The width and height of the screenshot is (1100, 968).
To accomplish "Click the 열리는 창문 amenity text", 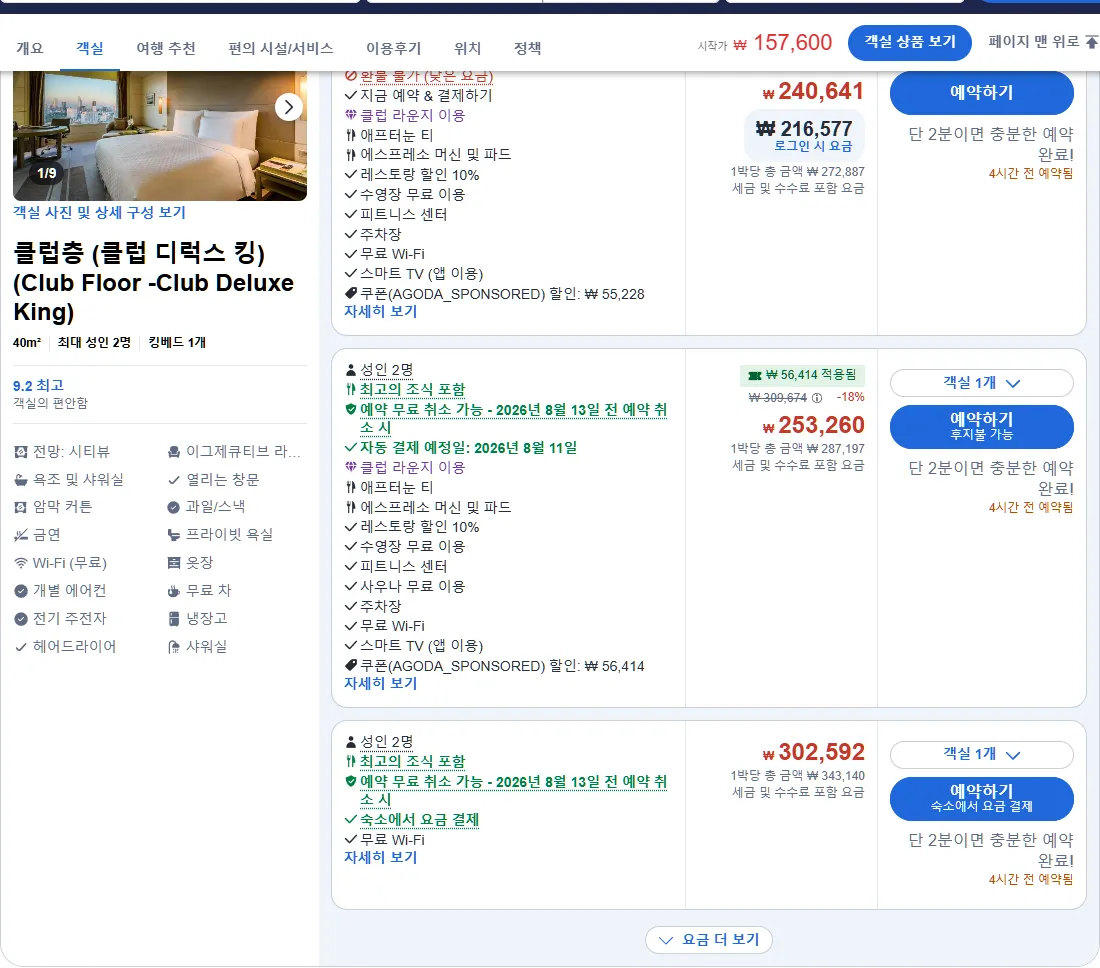I will tap(222, 480).
